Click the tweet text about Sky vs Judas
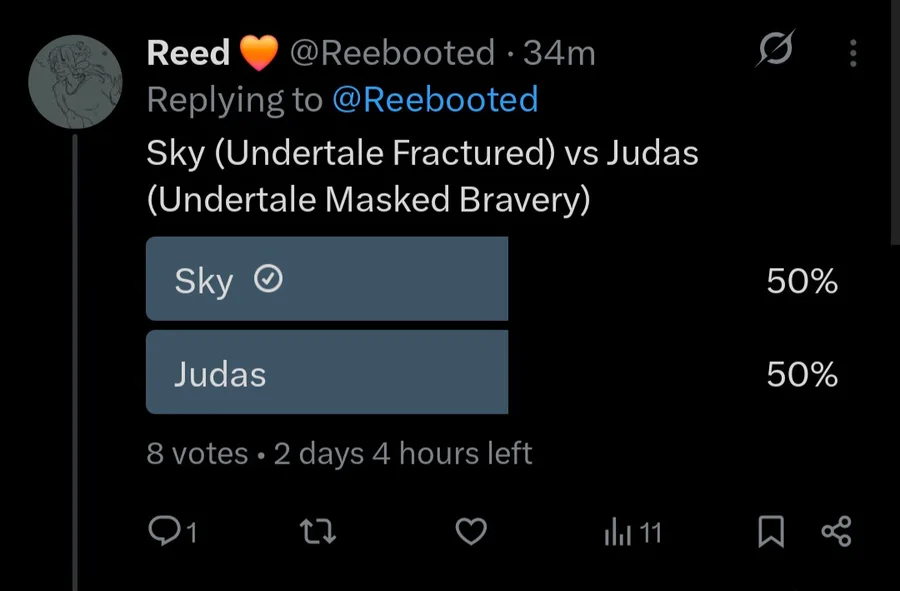 tap(422, 177)
